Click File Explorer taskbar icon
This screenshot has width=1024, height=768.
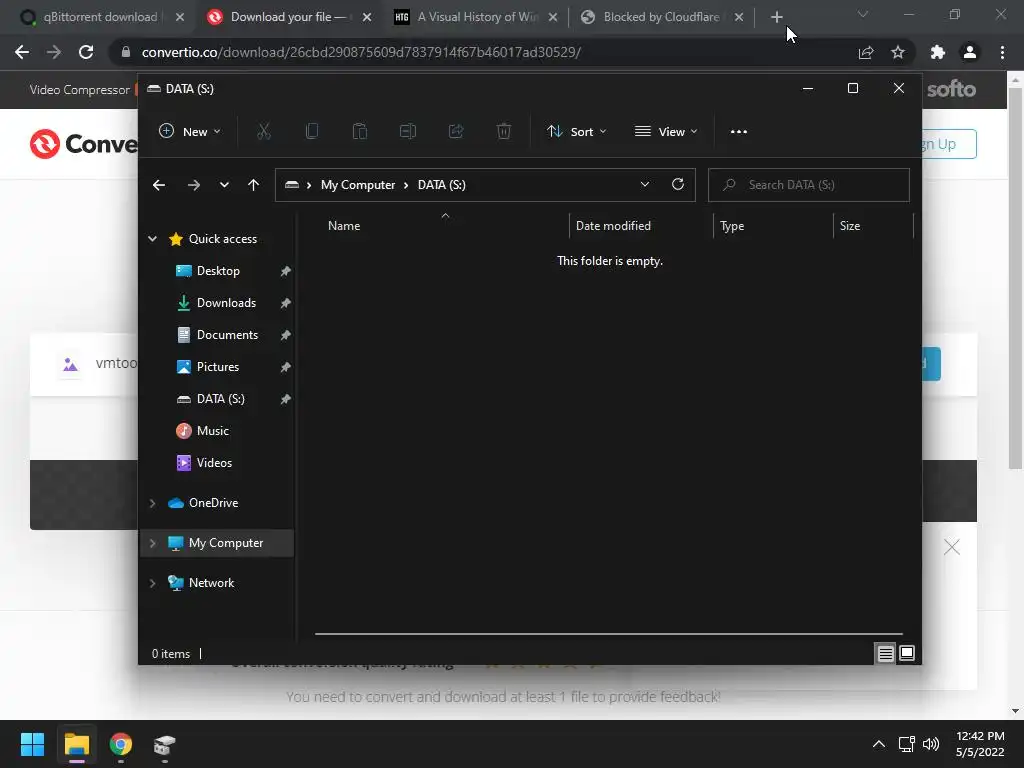click(x=76, y=744)
